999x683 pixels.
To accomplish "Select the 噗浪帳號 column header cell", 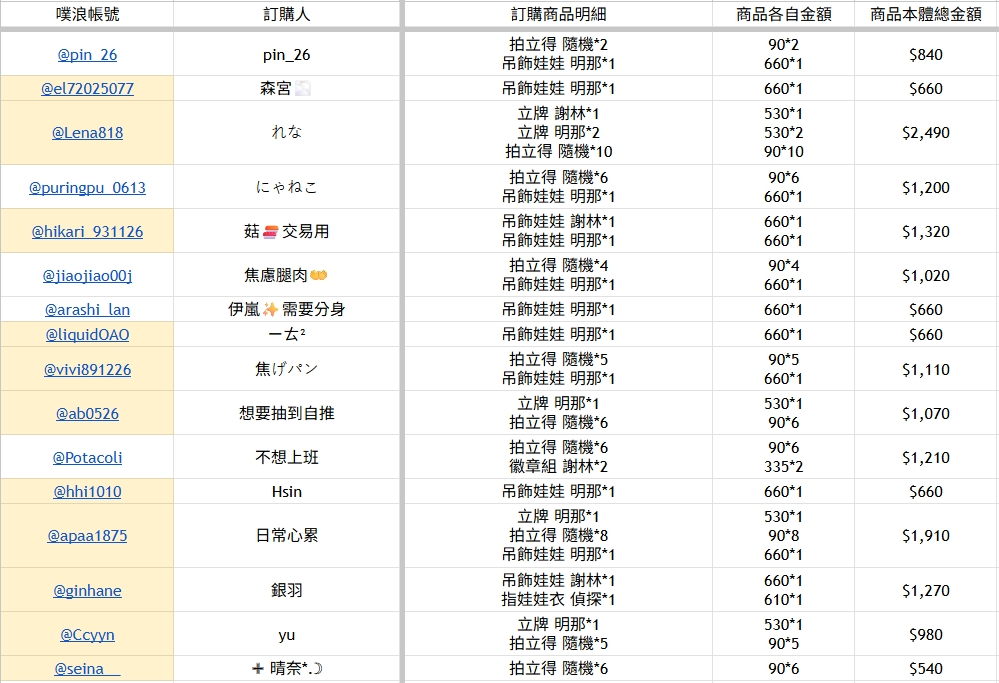I will [x=87, y=14].
